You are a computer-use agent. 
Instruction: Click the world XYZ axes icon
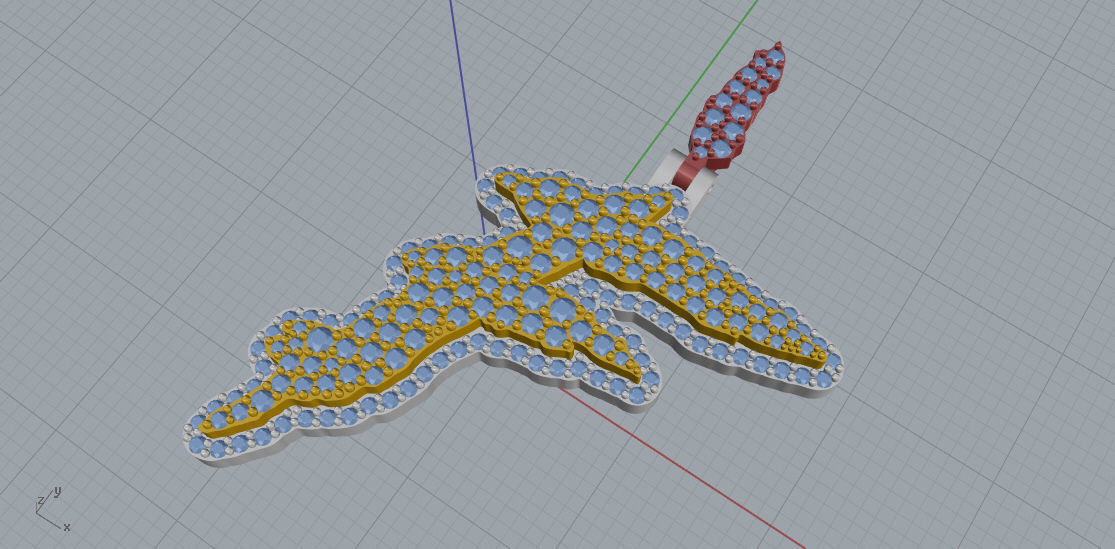point(51,510)
